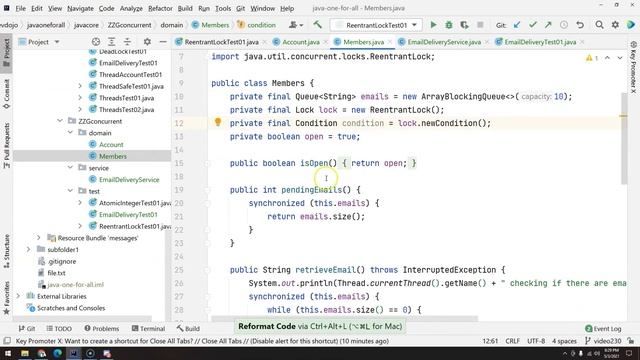The width and height of the screenshot is (640, 360).
Task: Select EmailDeliveryService in project tree
Action: pyautogui.click(x=129, y=180)
